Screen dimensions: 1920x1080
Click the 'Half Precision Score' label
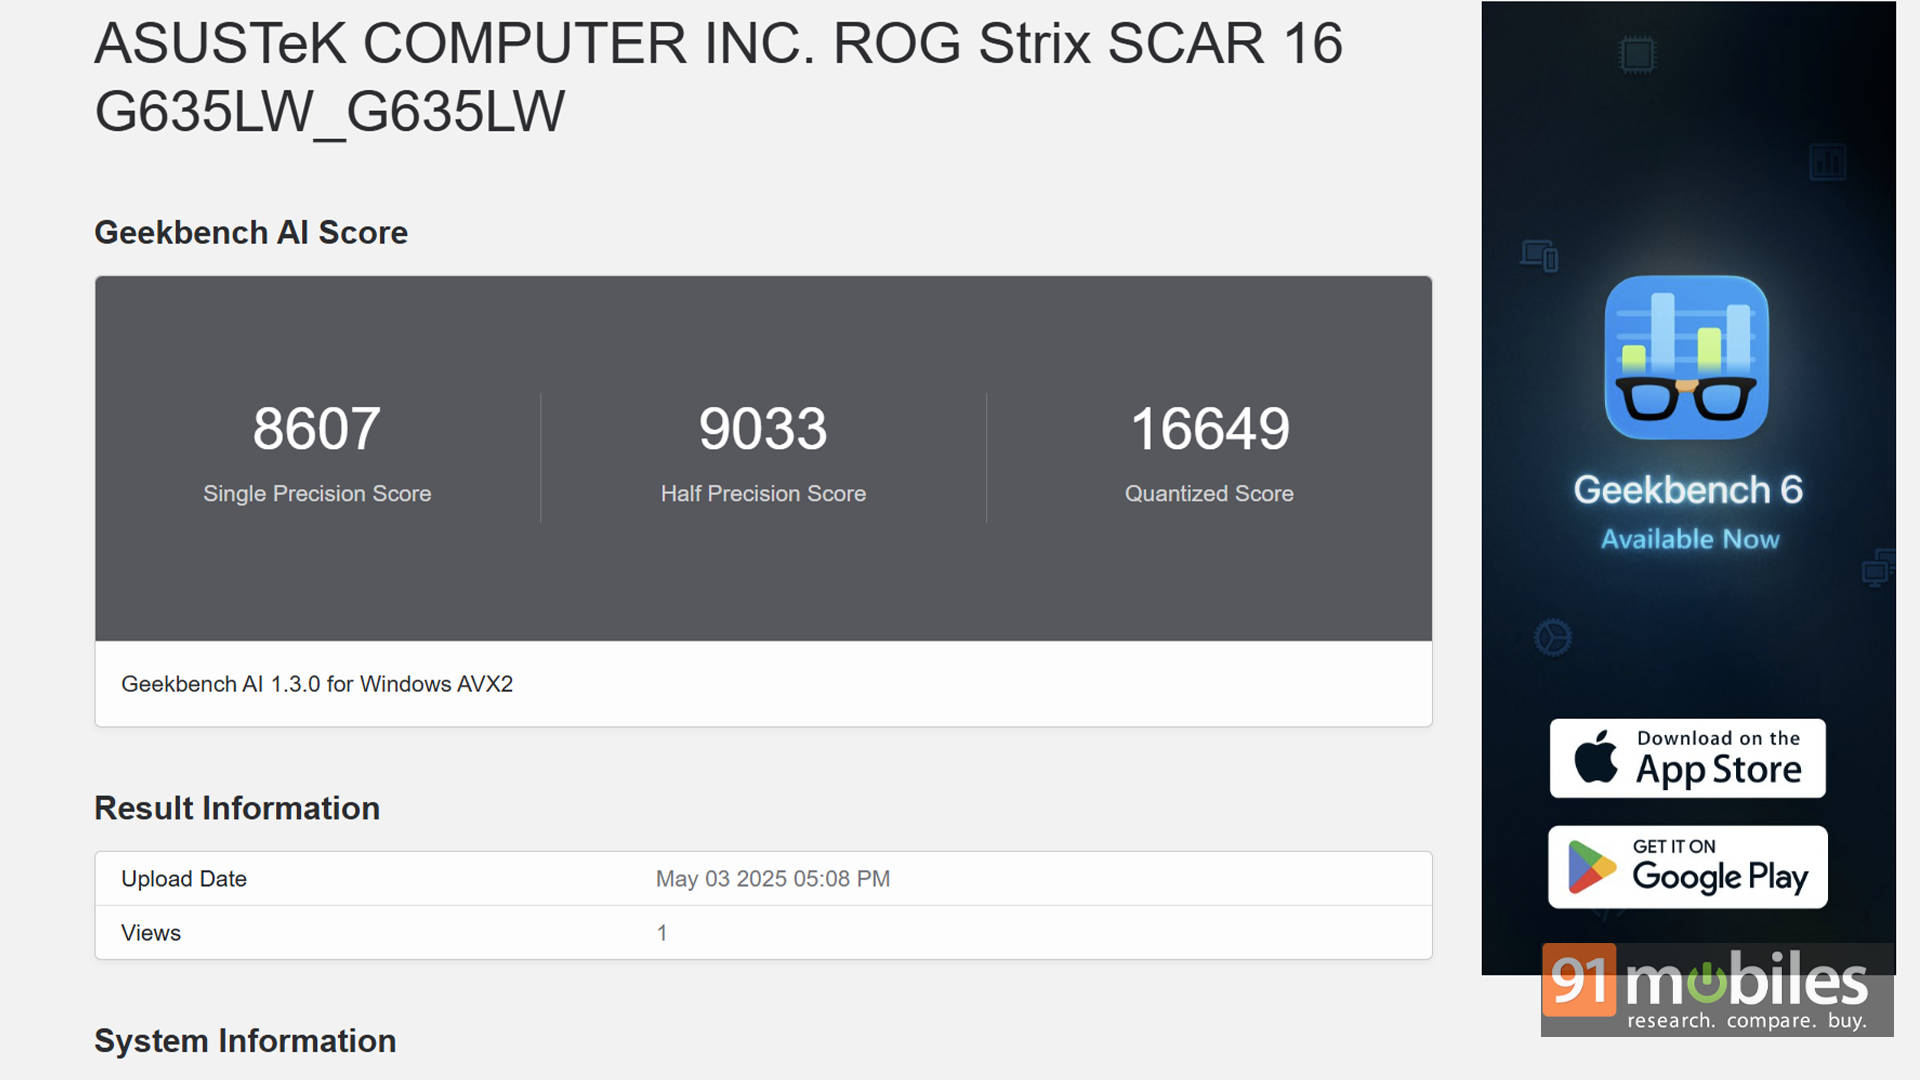(763, 493)
